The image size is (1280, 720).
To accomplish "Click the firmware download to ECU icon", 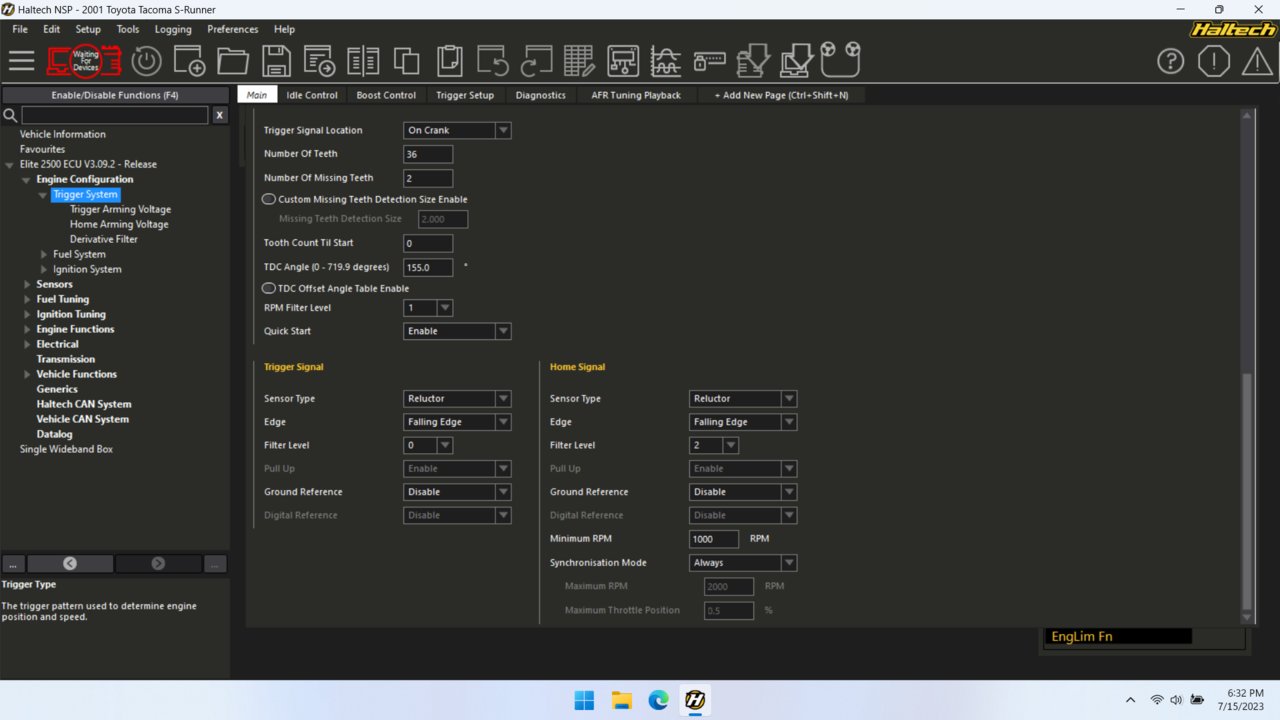I will (x=753, y=61).
